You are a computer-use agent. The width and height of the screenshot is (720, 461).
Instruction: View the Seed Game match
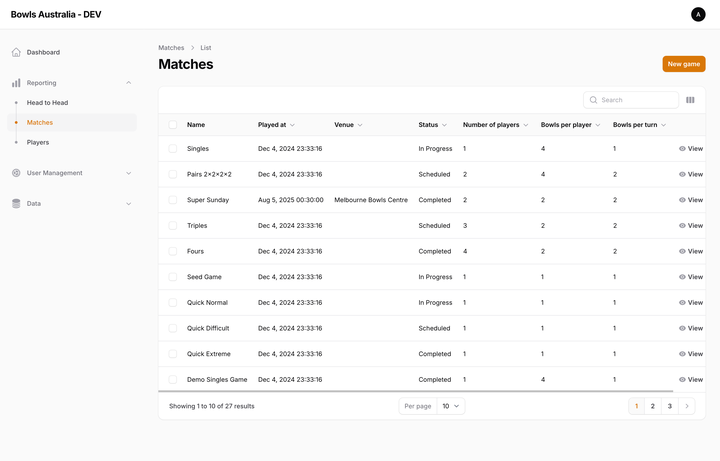[691, 277]
